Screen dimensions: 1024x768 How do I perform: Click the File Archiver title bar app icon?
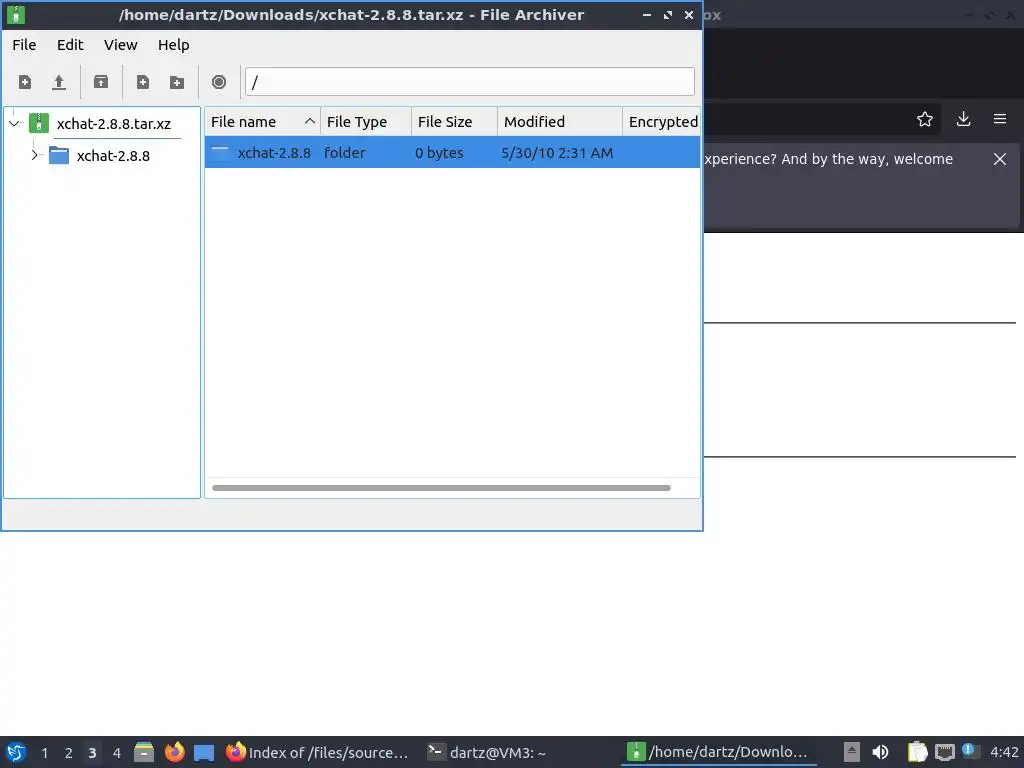pos(16,14)
